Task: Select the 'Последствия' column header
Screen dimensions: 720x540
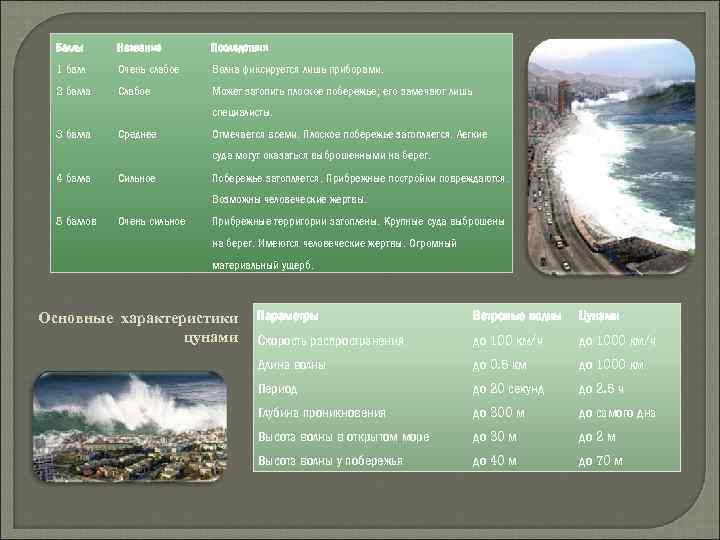Action: click(x=239, y=48)
